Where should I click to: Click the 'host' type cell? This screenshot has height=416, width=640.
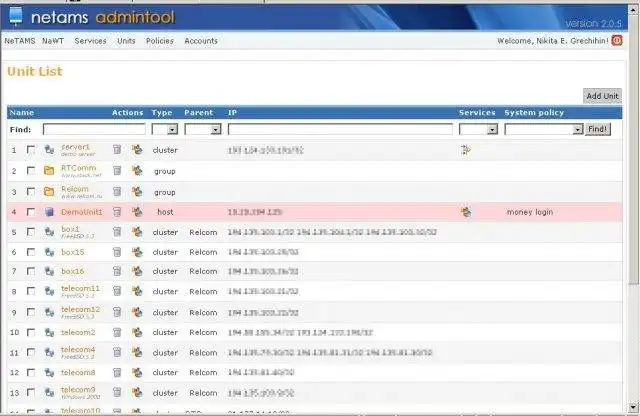pyautogui.click(x=165, y=212)
